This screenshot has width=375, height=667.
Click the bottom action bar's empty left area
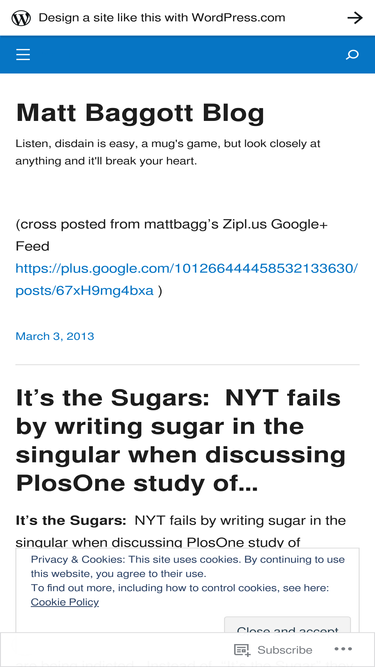click(x=115, y=650)
